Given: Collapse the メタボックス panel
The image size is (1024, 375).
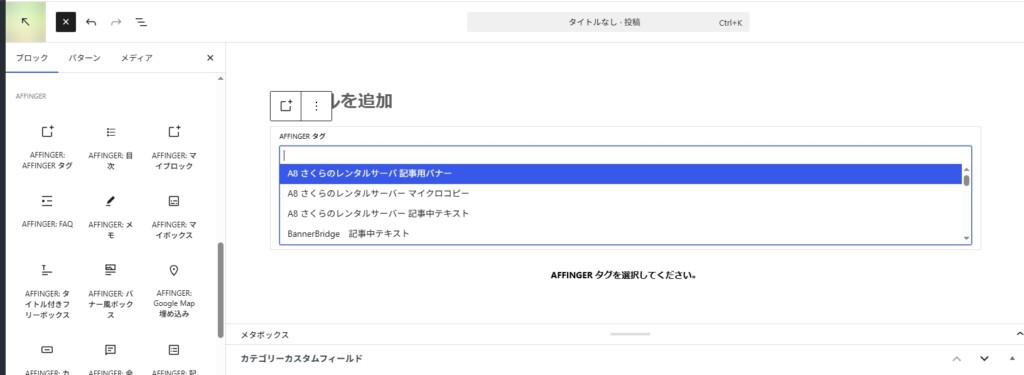Looking at the screenshot, I should 1019,334.
